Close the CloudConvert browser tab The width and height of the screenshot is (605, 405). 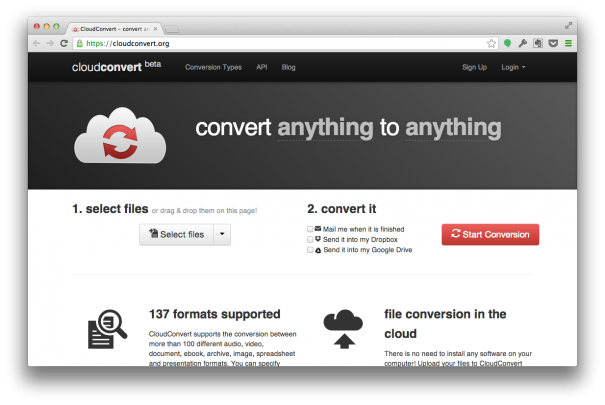click(155, 29)
